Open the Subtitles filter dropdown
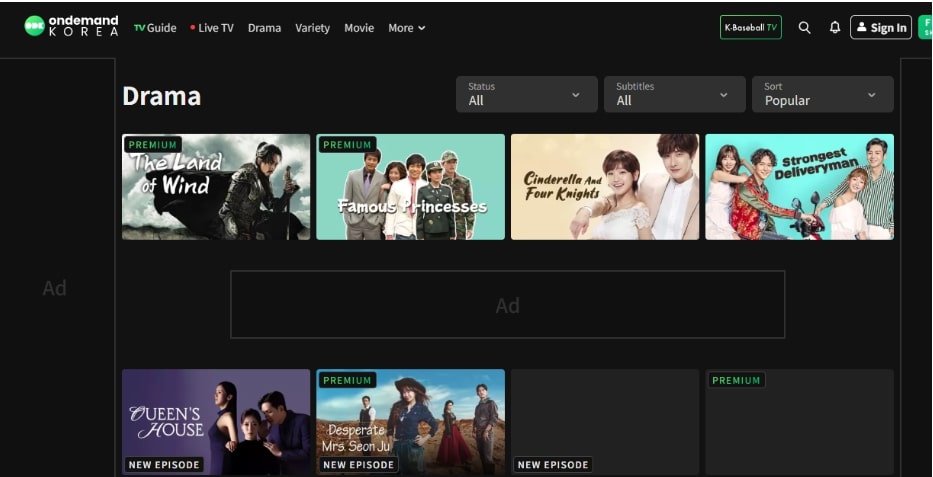 click(675, 94)
